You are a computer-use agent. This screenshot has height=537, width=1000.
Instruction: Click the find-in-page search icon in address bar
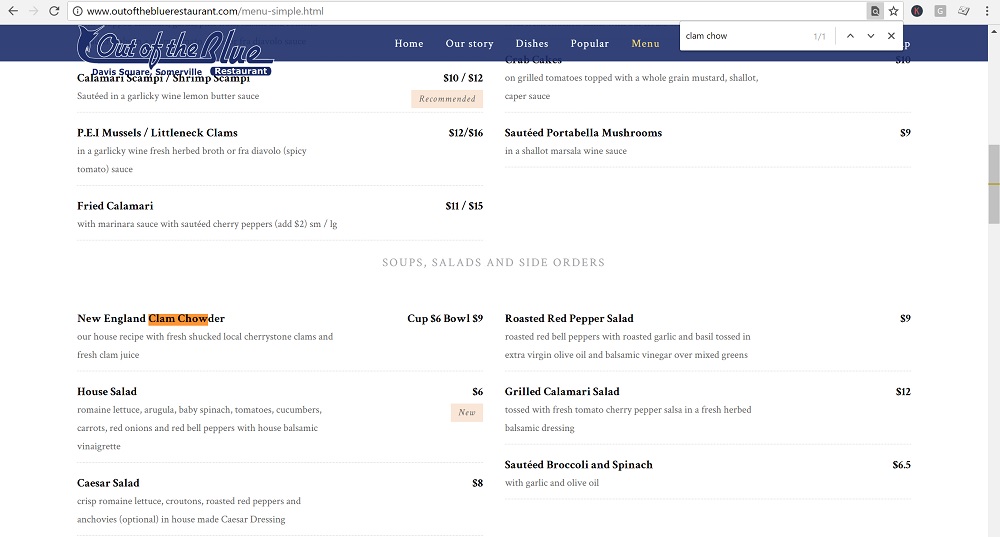875,11
